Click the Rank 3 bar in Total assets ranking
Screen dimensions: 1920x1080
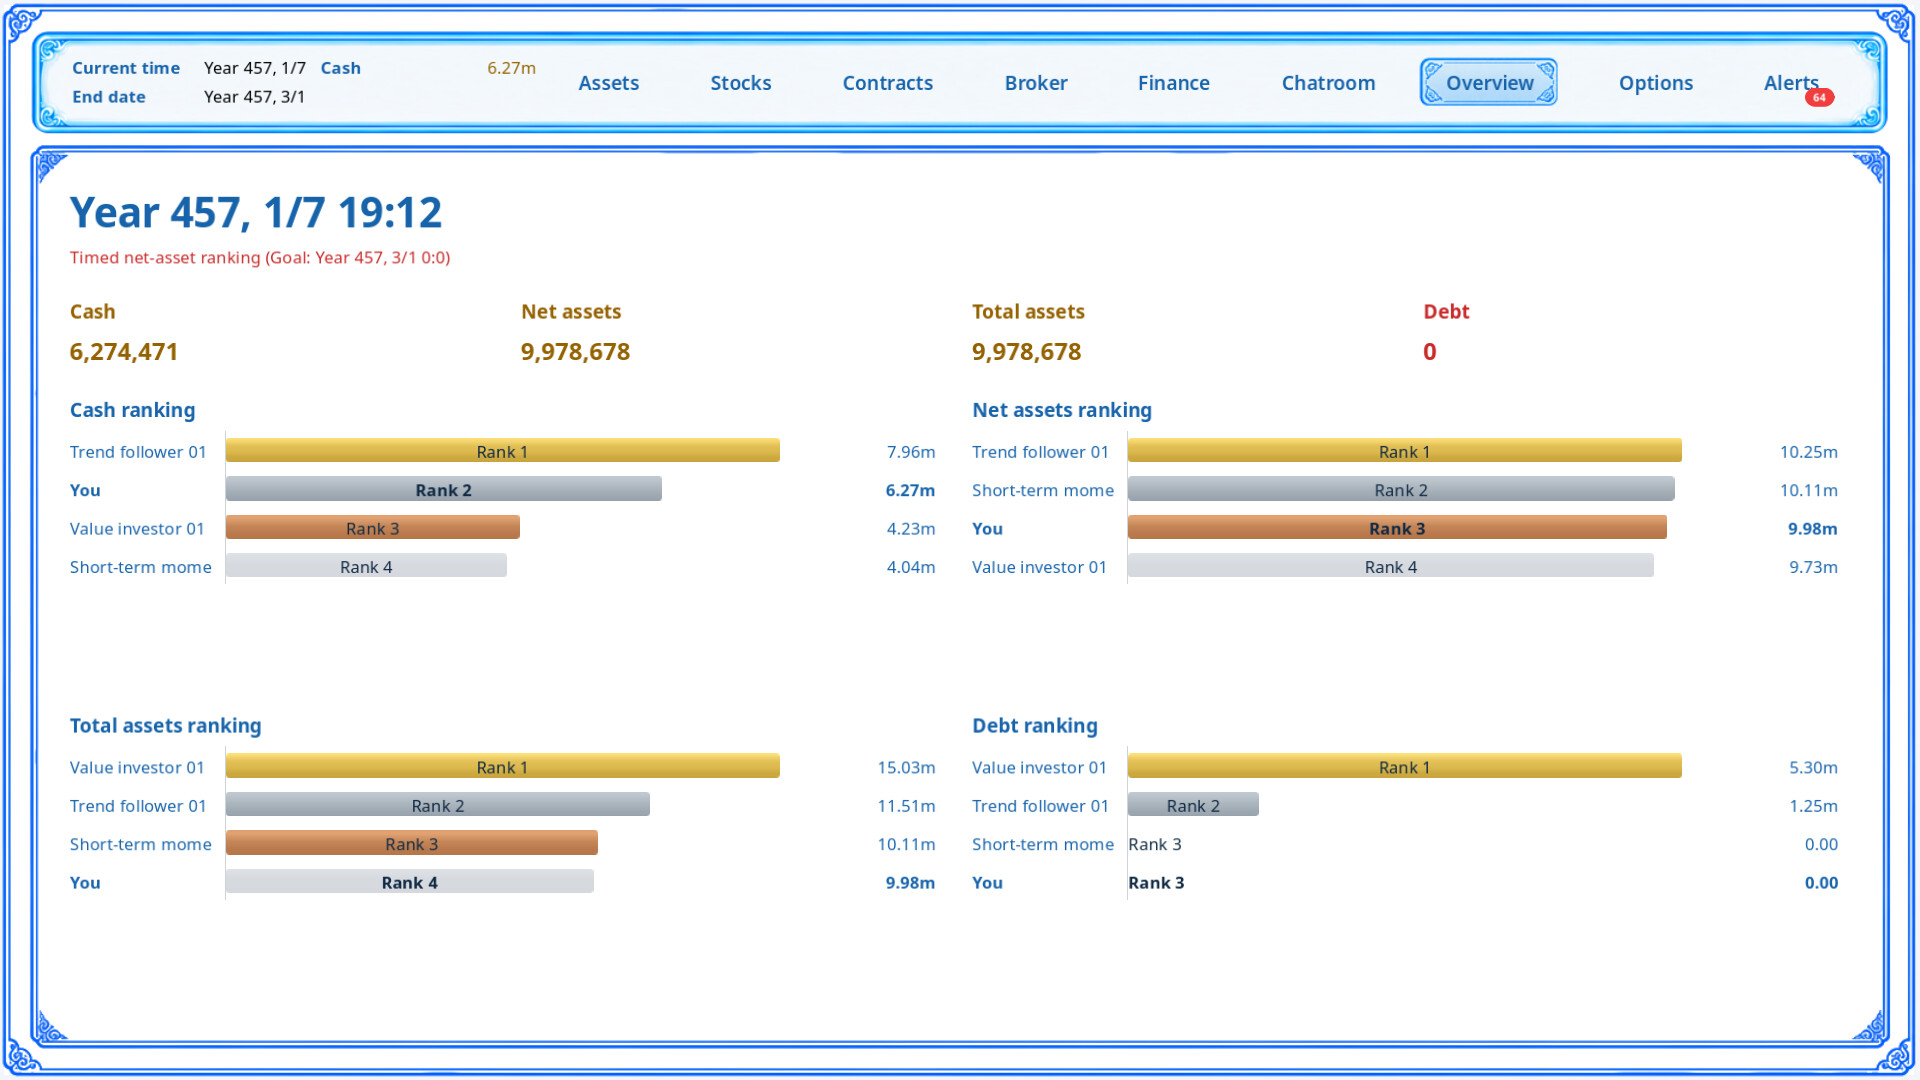point(411,843)
